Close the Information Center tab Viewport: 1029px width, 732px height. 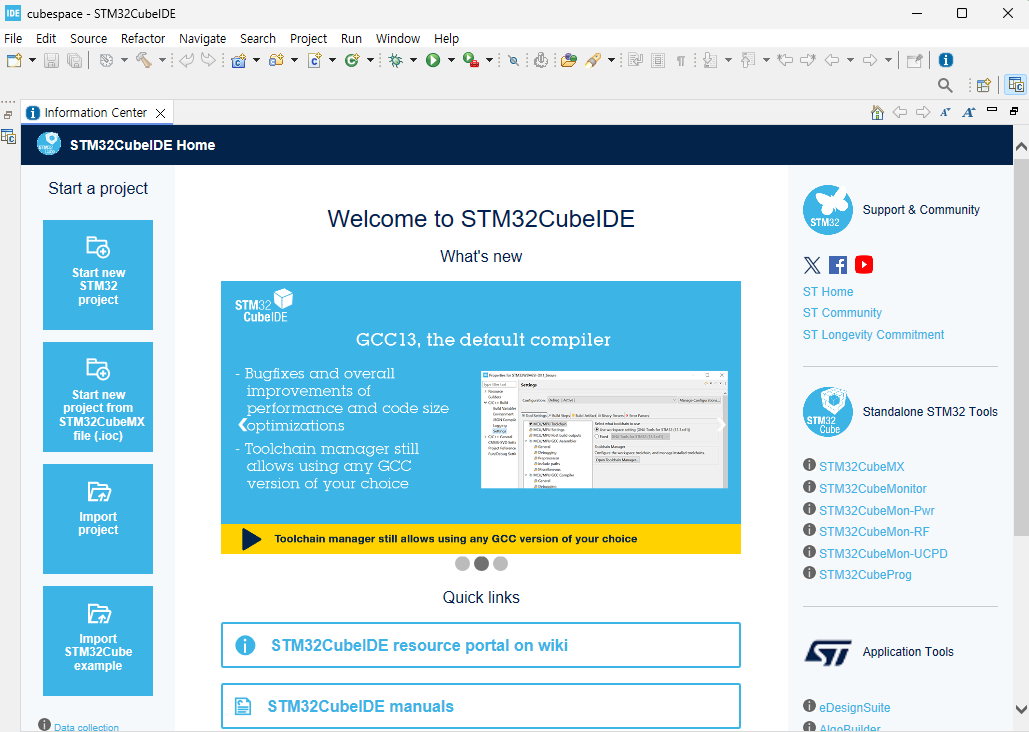(160, 114)
